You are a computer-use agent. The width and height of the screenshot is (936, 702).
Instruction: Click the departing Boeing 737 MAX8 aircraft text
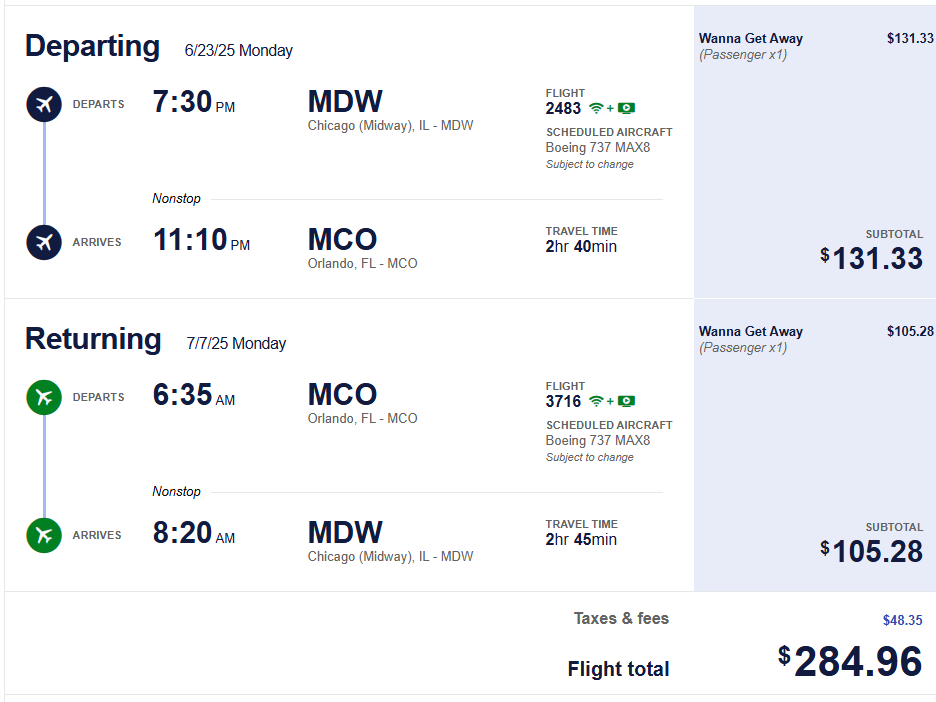point(598,147)
